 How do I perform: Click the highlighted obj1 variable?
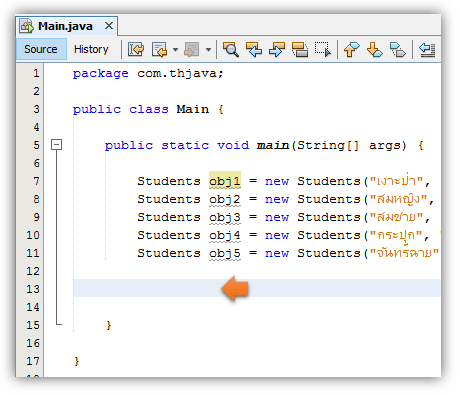click(225, 181)
